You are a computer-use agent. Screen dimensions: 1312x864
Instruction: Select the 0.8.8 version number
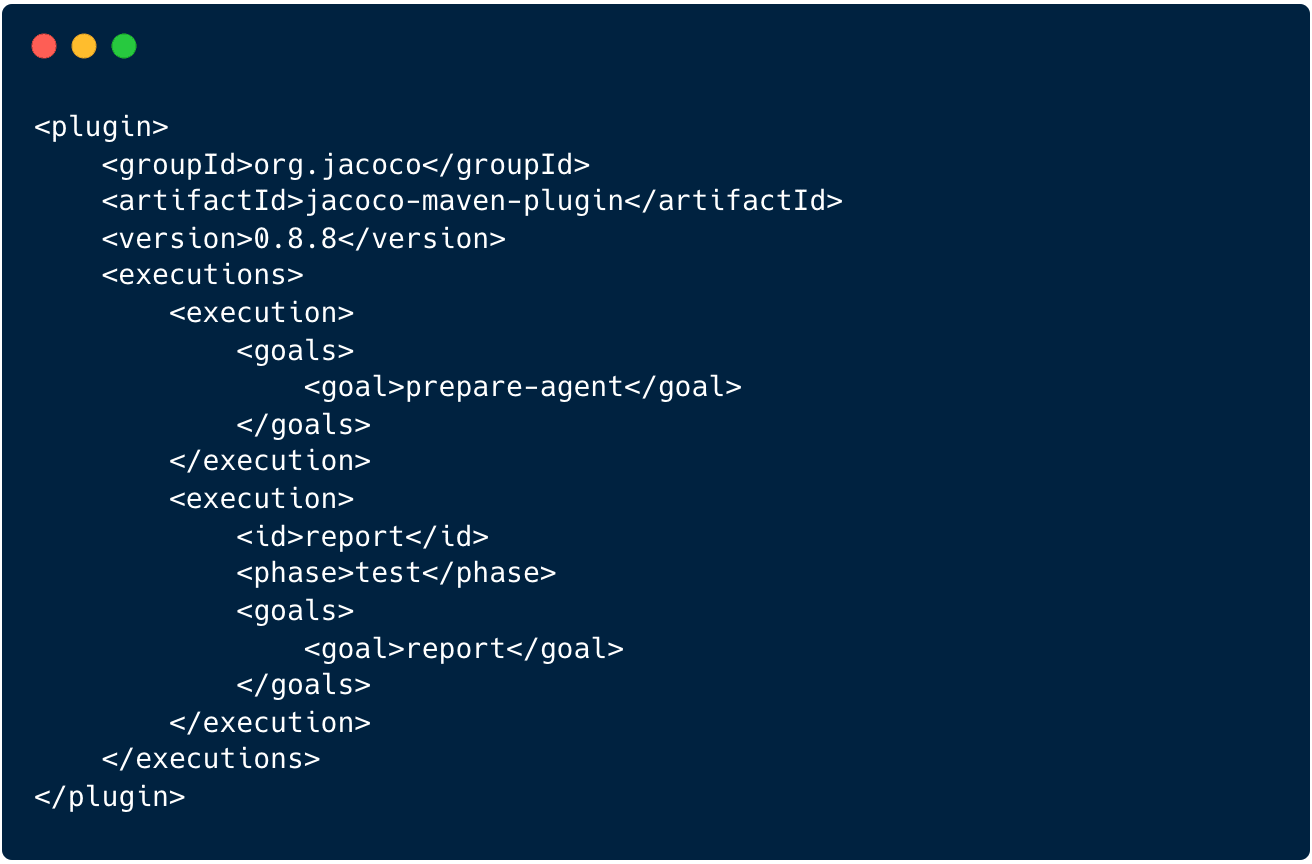(295, 239)
